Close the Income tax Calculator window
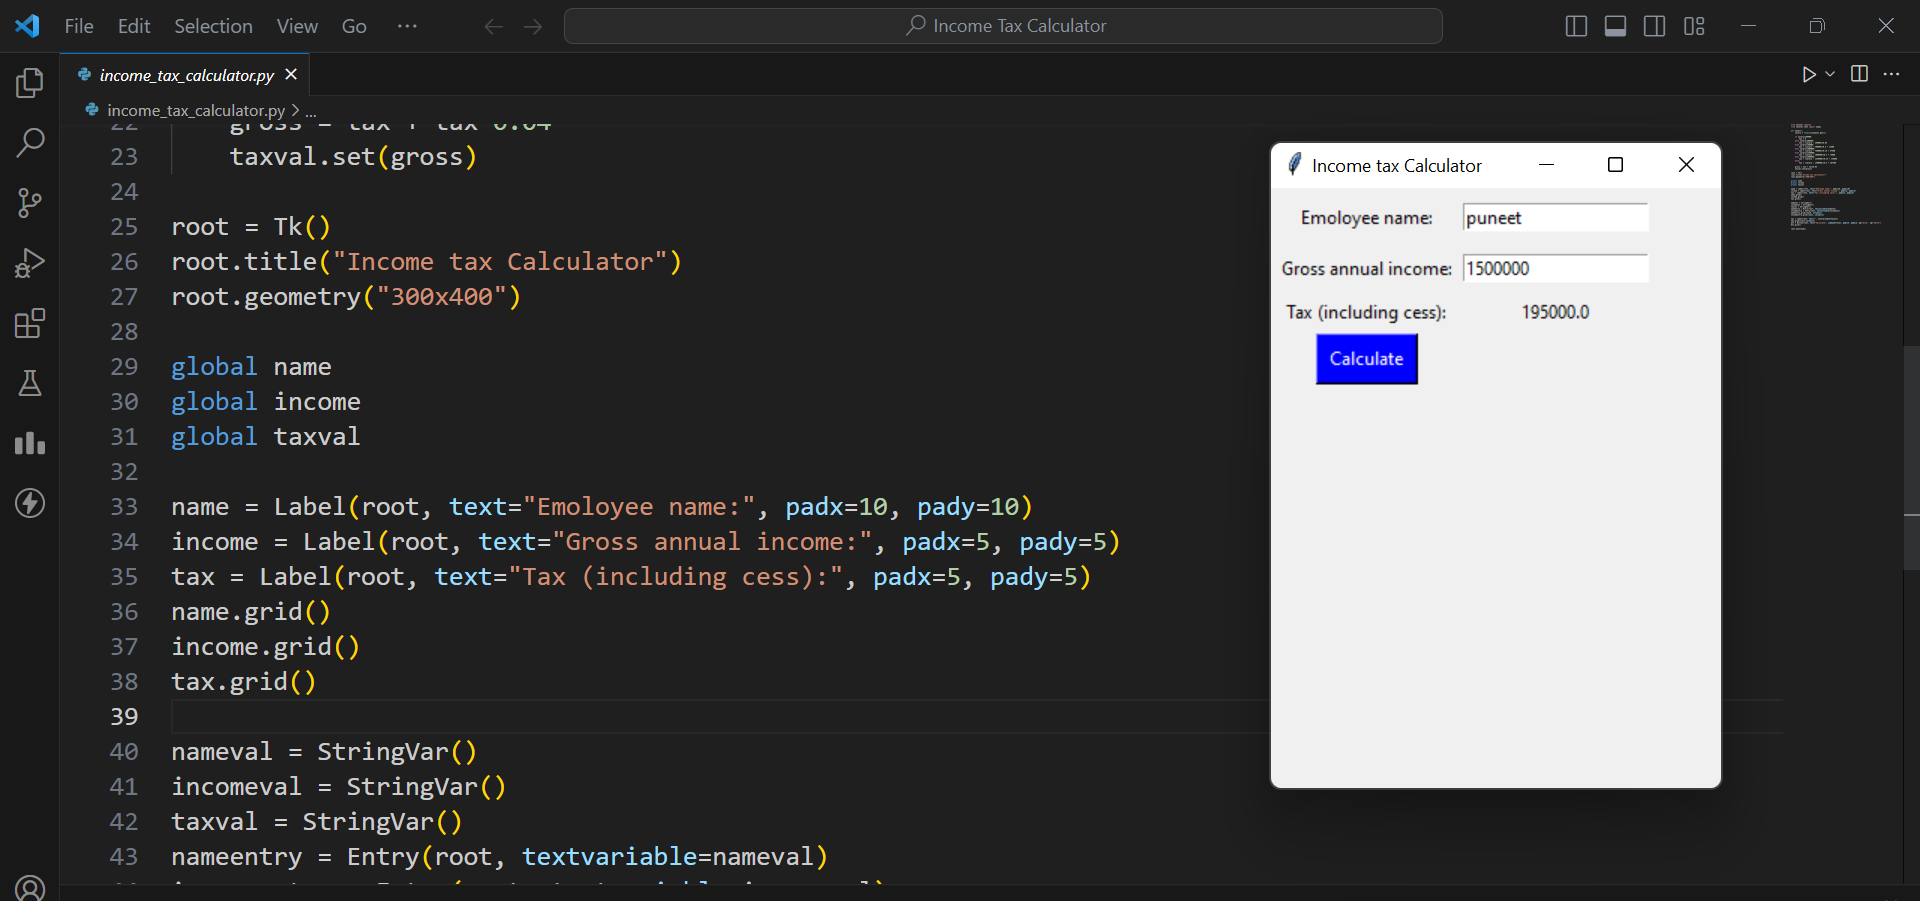 click(x=1686, y=165)
